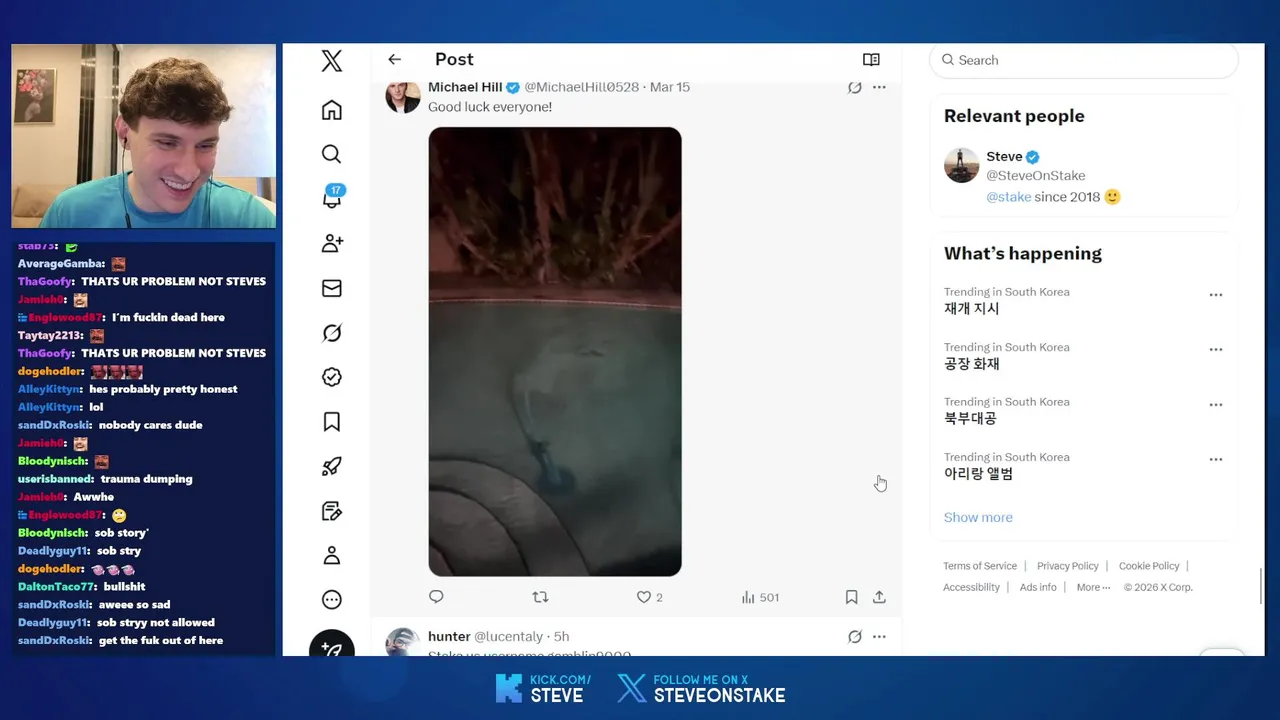
Task: Click Michael Hill display name
Action: (465, 87)
